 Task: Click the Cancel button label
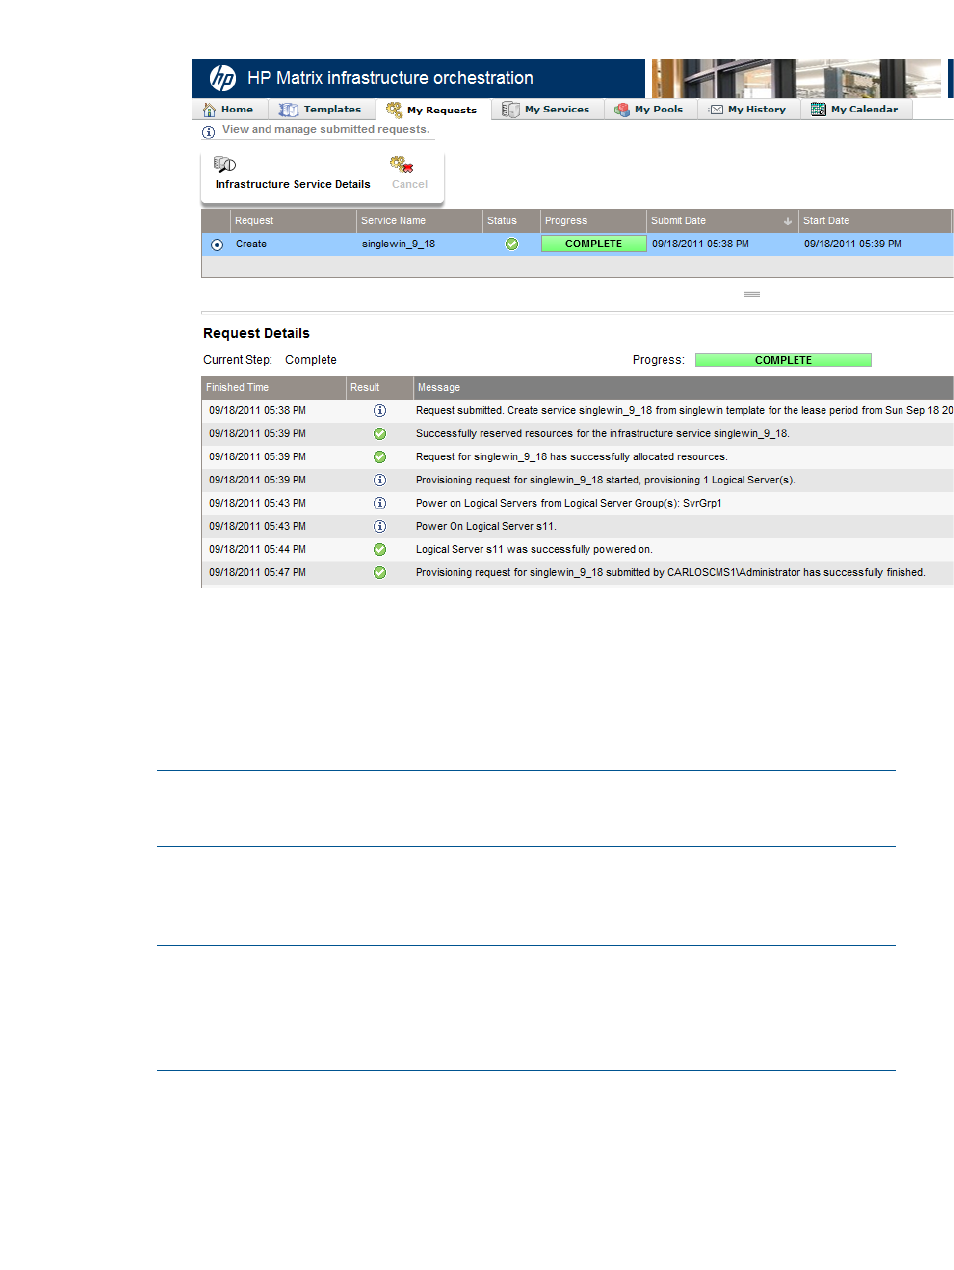pyautogui.click(x=410, y=185)
